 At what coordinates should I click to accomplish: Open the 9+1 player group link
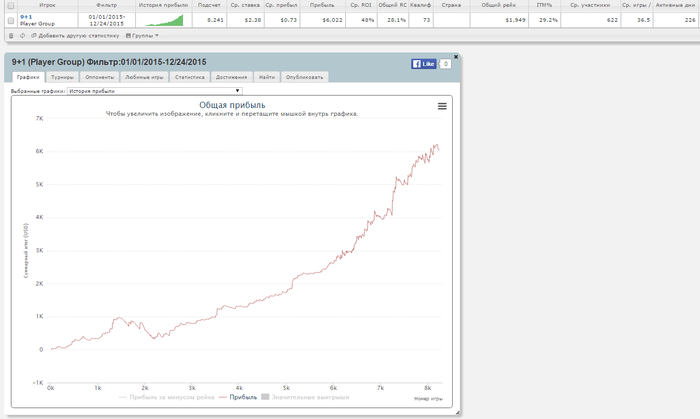pos(26,17)
